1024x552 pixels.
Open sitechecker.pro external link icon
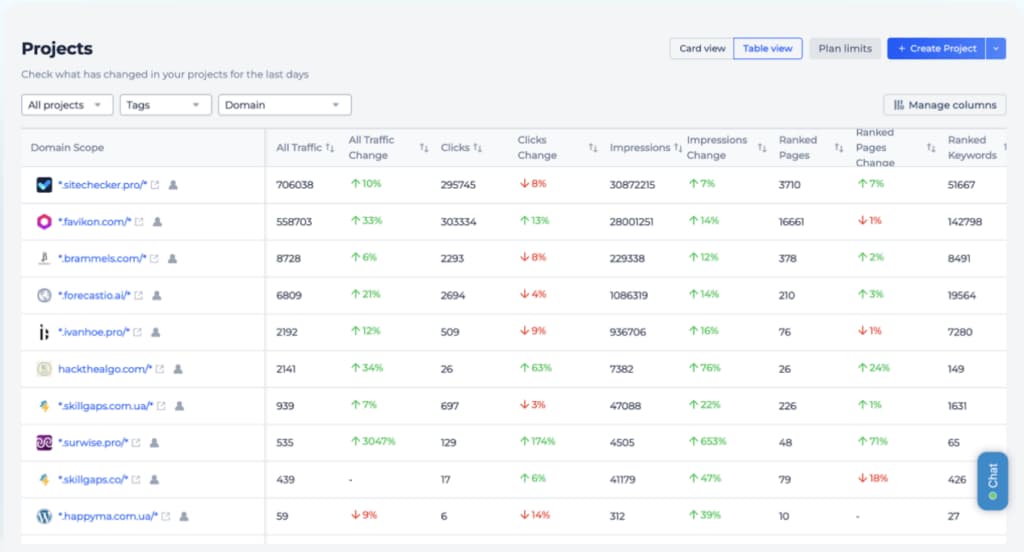155,185
